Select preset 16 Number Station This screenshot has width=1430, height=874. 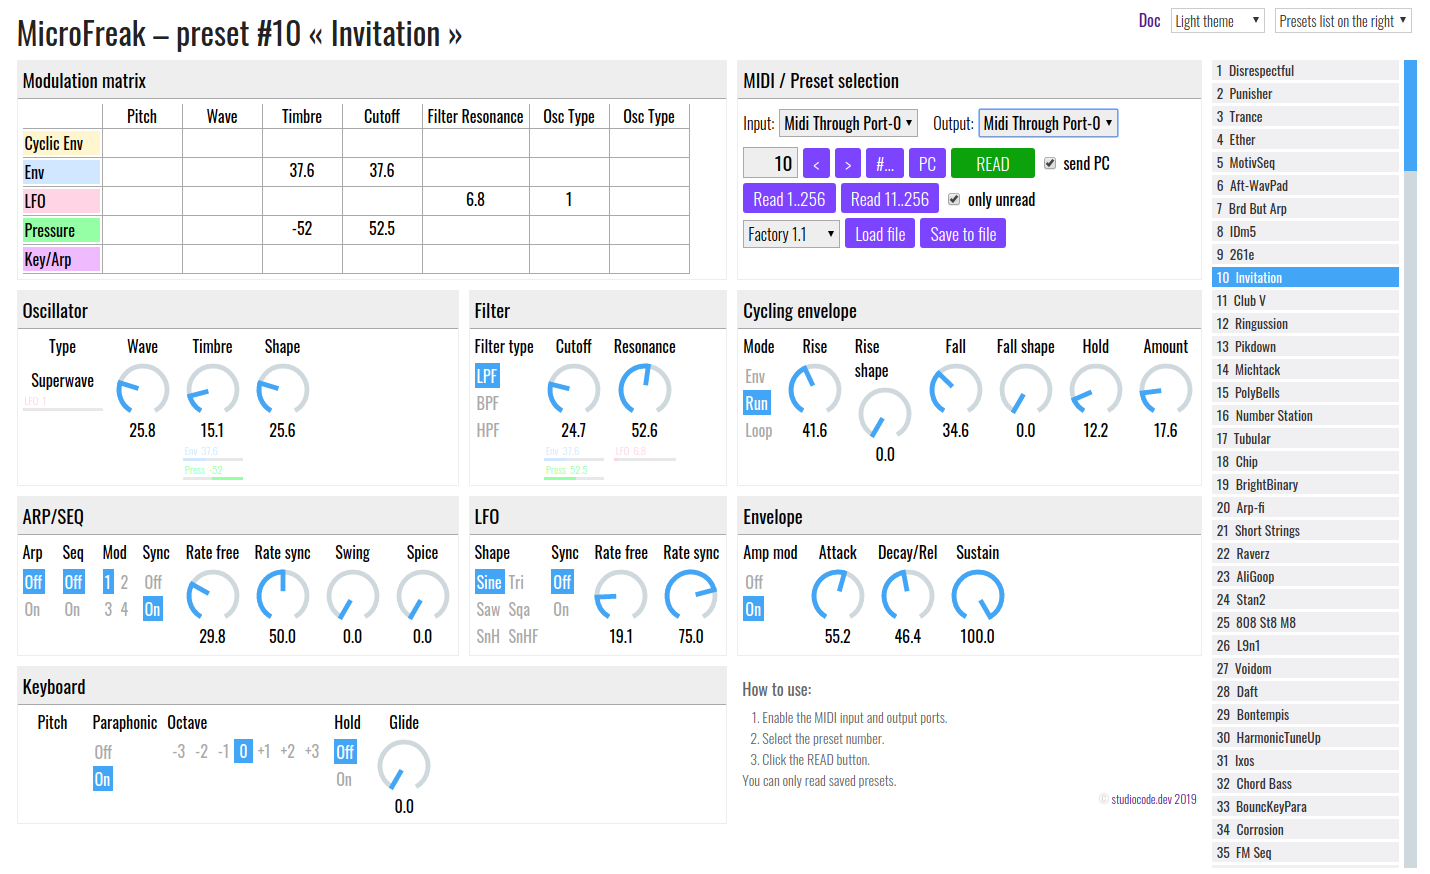[x=1305, y=416]
